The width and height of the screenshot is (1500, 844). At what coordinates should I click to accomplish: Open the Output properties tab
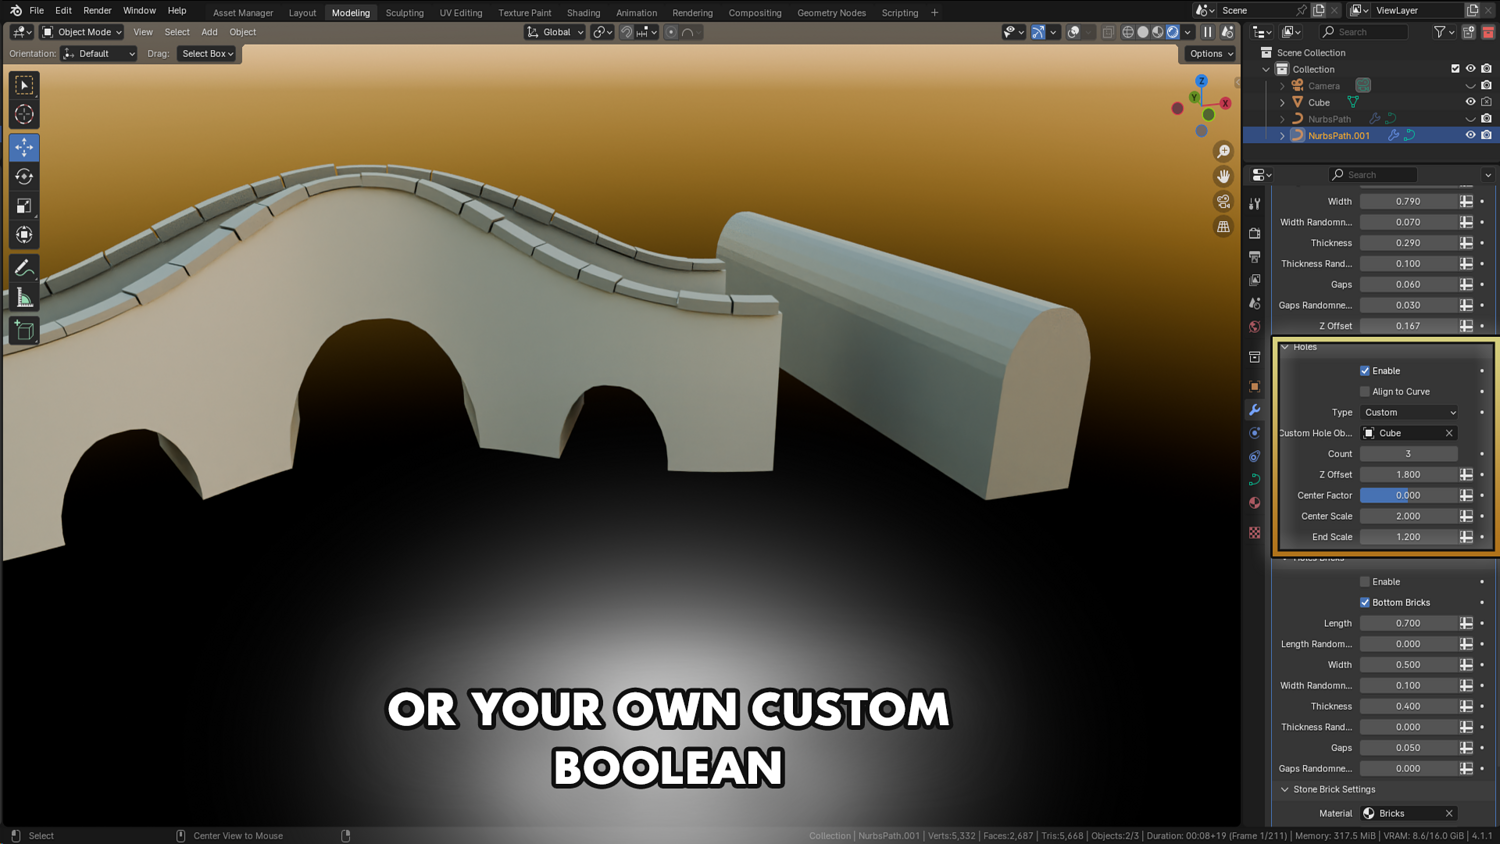pos(1255,257)
